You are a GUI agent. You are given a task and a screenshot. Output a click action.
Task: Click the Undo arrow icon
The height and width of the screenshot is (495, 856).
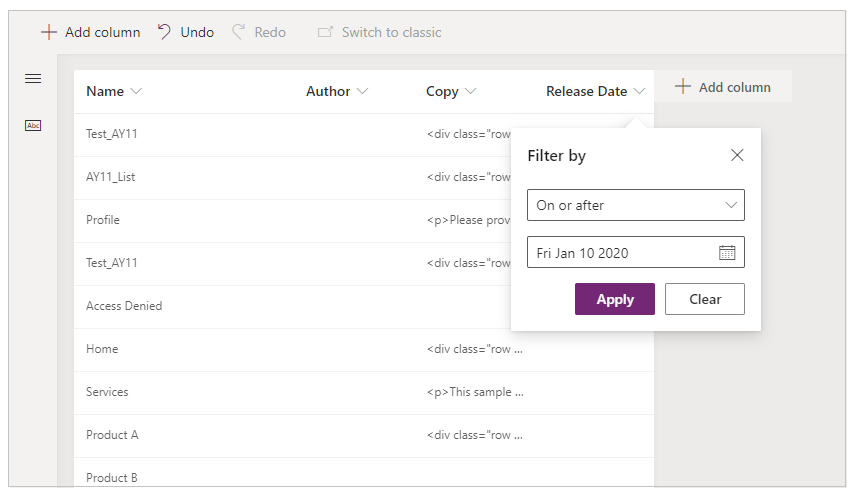pos(165,32)
